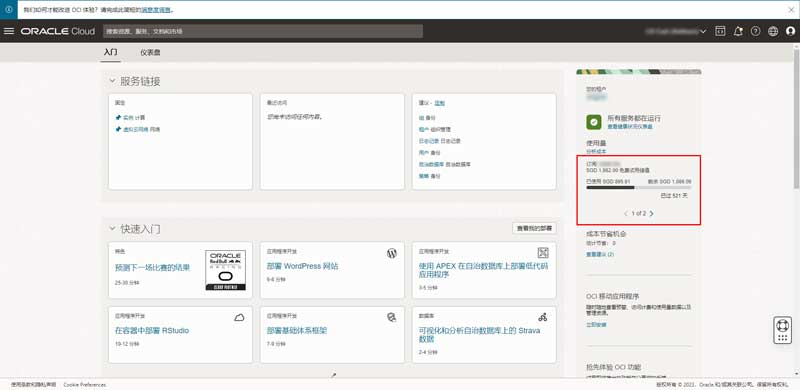
Task: Click the search field in the header
Action: (263, 31)
